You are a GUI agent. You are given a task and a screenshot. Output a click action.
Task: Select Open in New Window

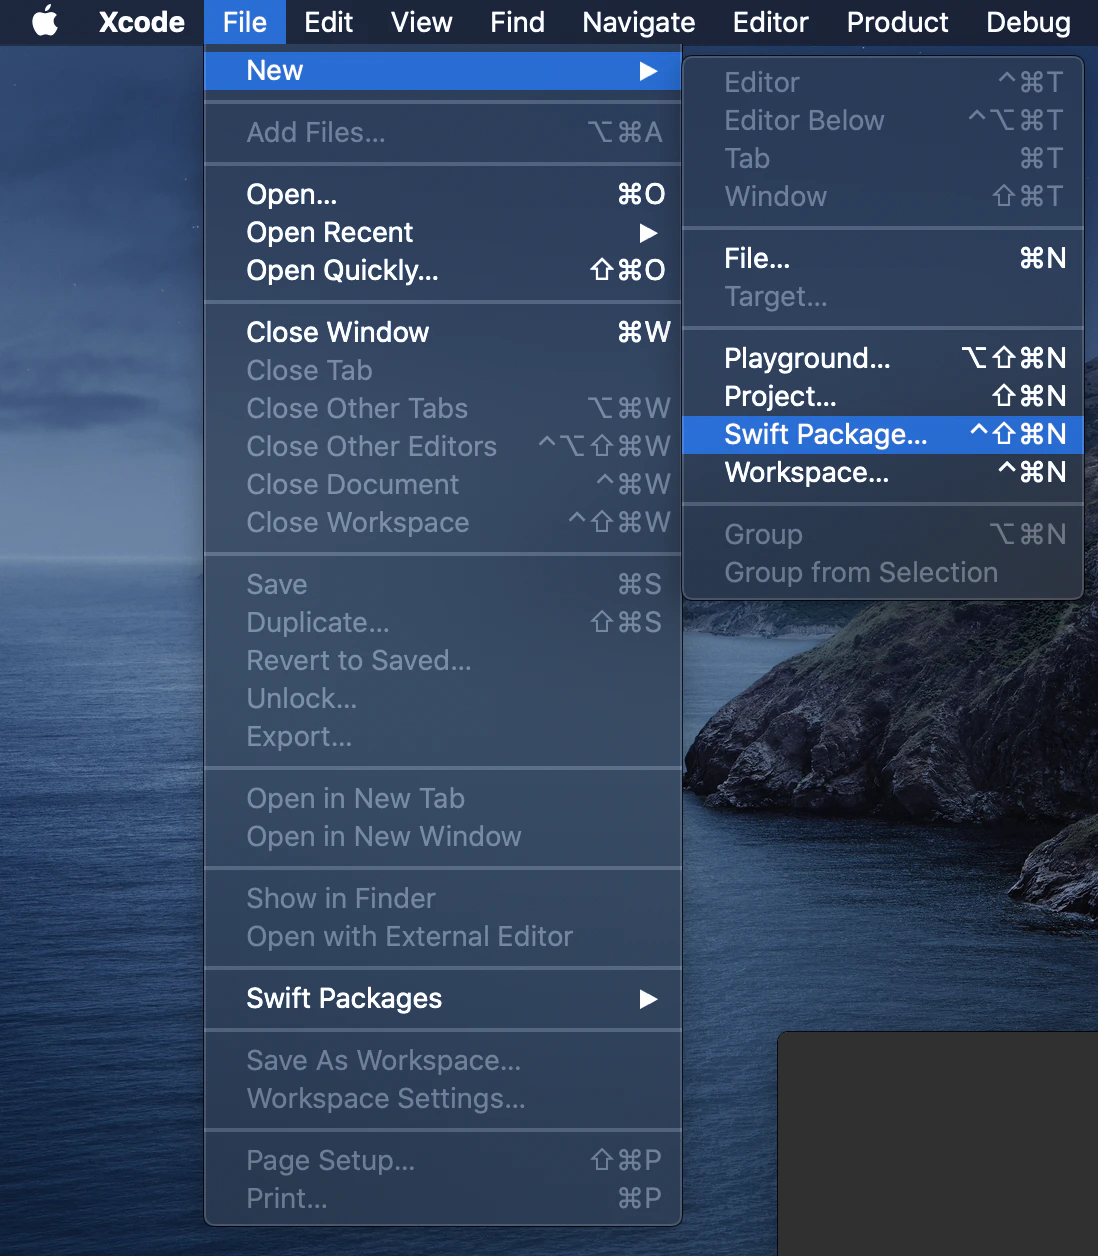tap(443, 836)
